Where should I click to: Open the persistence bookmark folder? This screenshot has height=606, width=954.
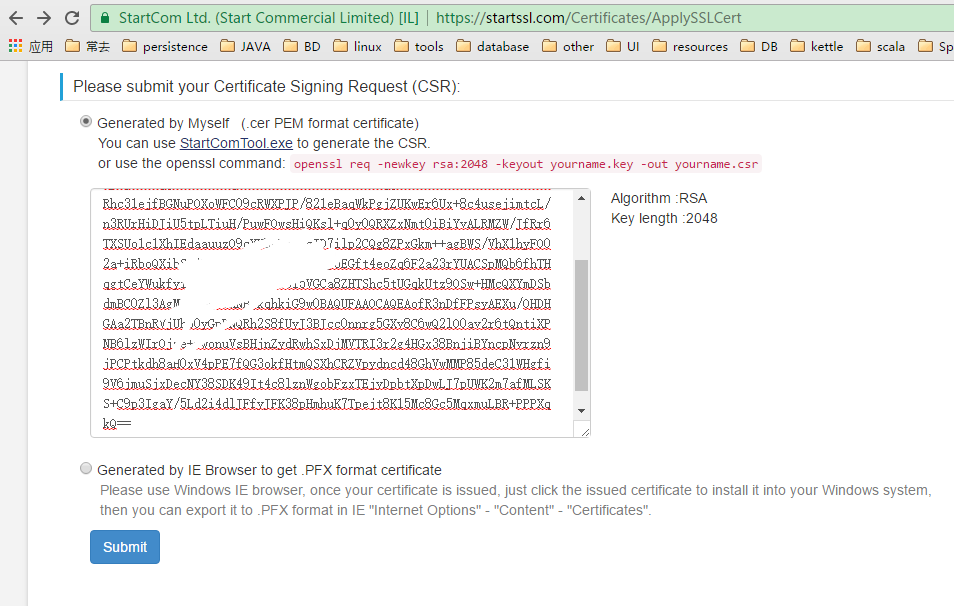165,46
